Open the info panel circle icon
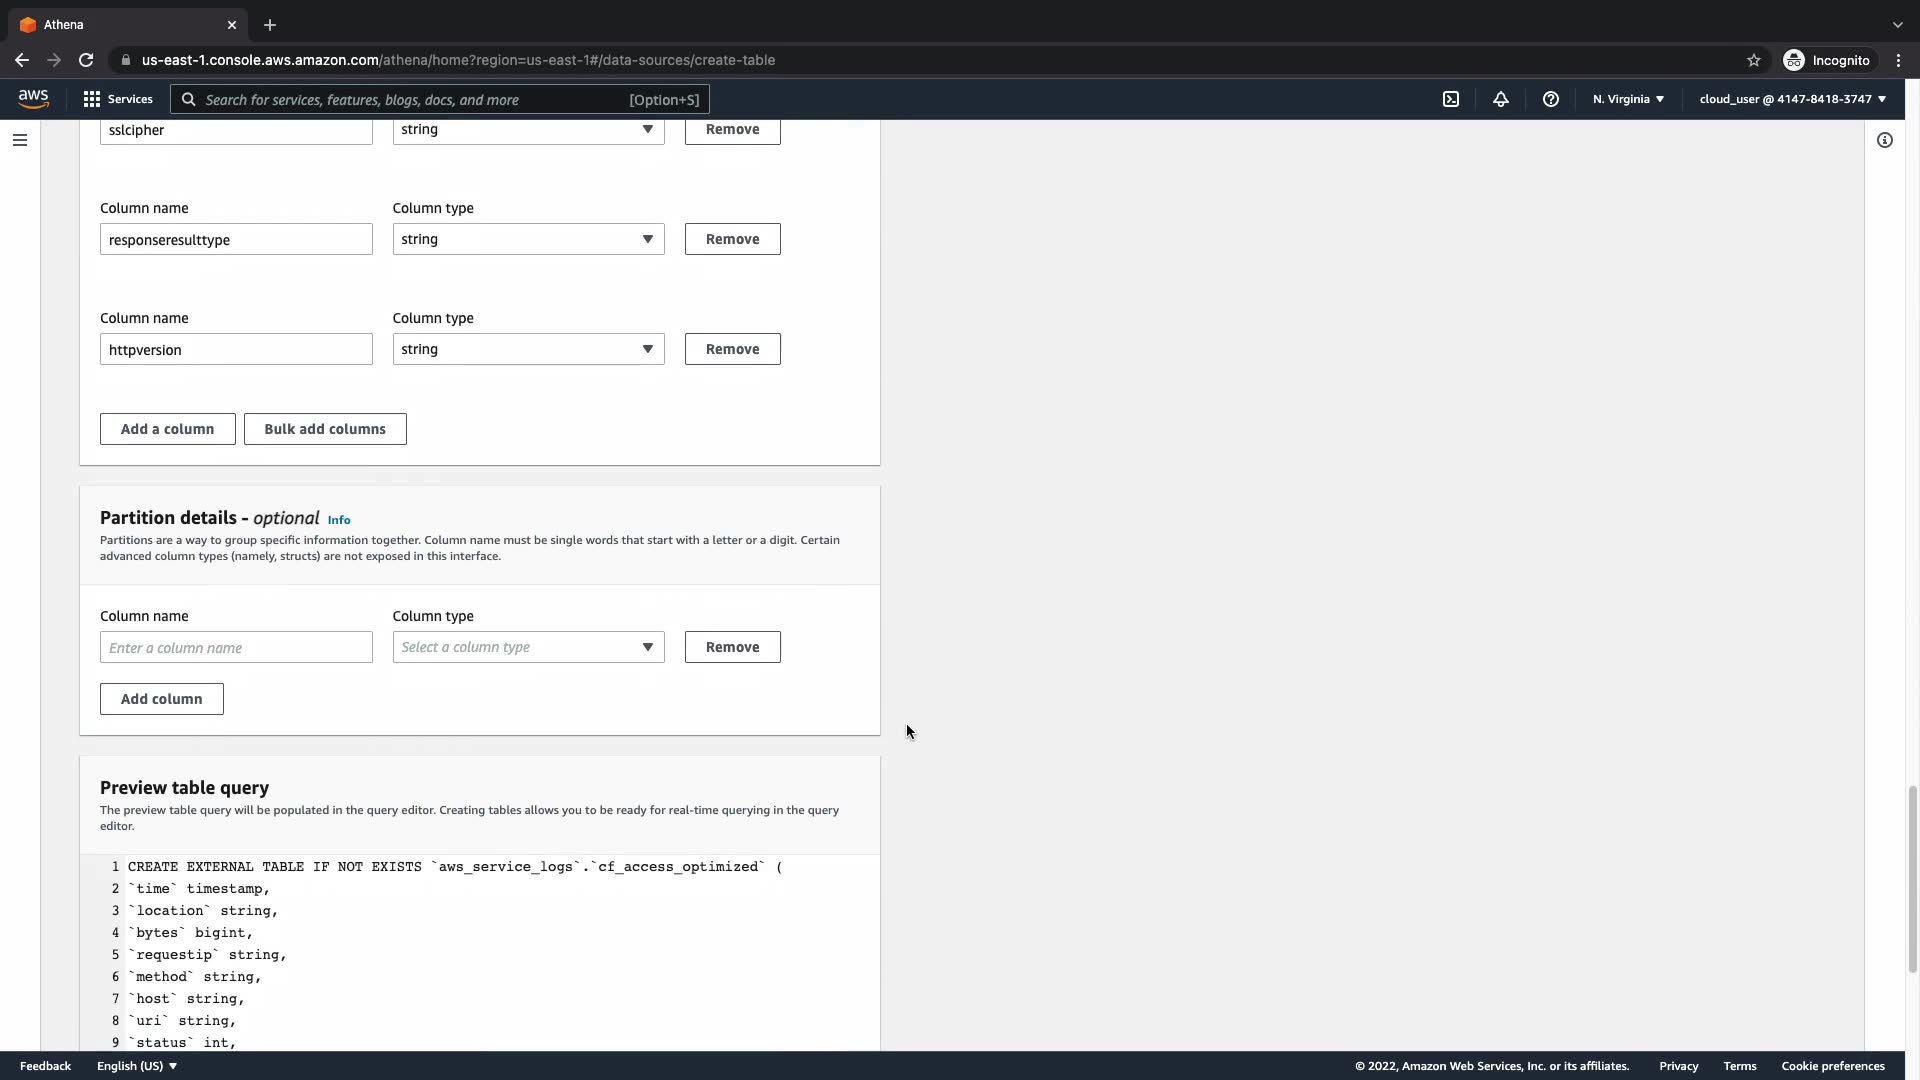Viewport: 1920px width, 1080px height. [1885, 140]
